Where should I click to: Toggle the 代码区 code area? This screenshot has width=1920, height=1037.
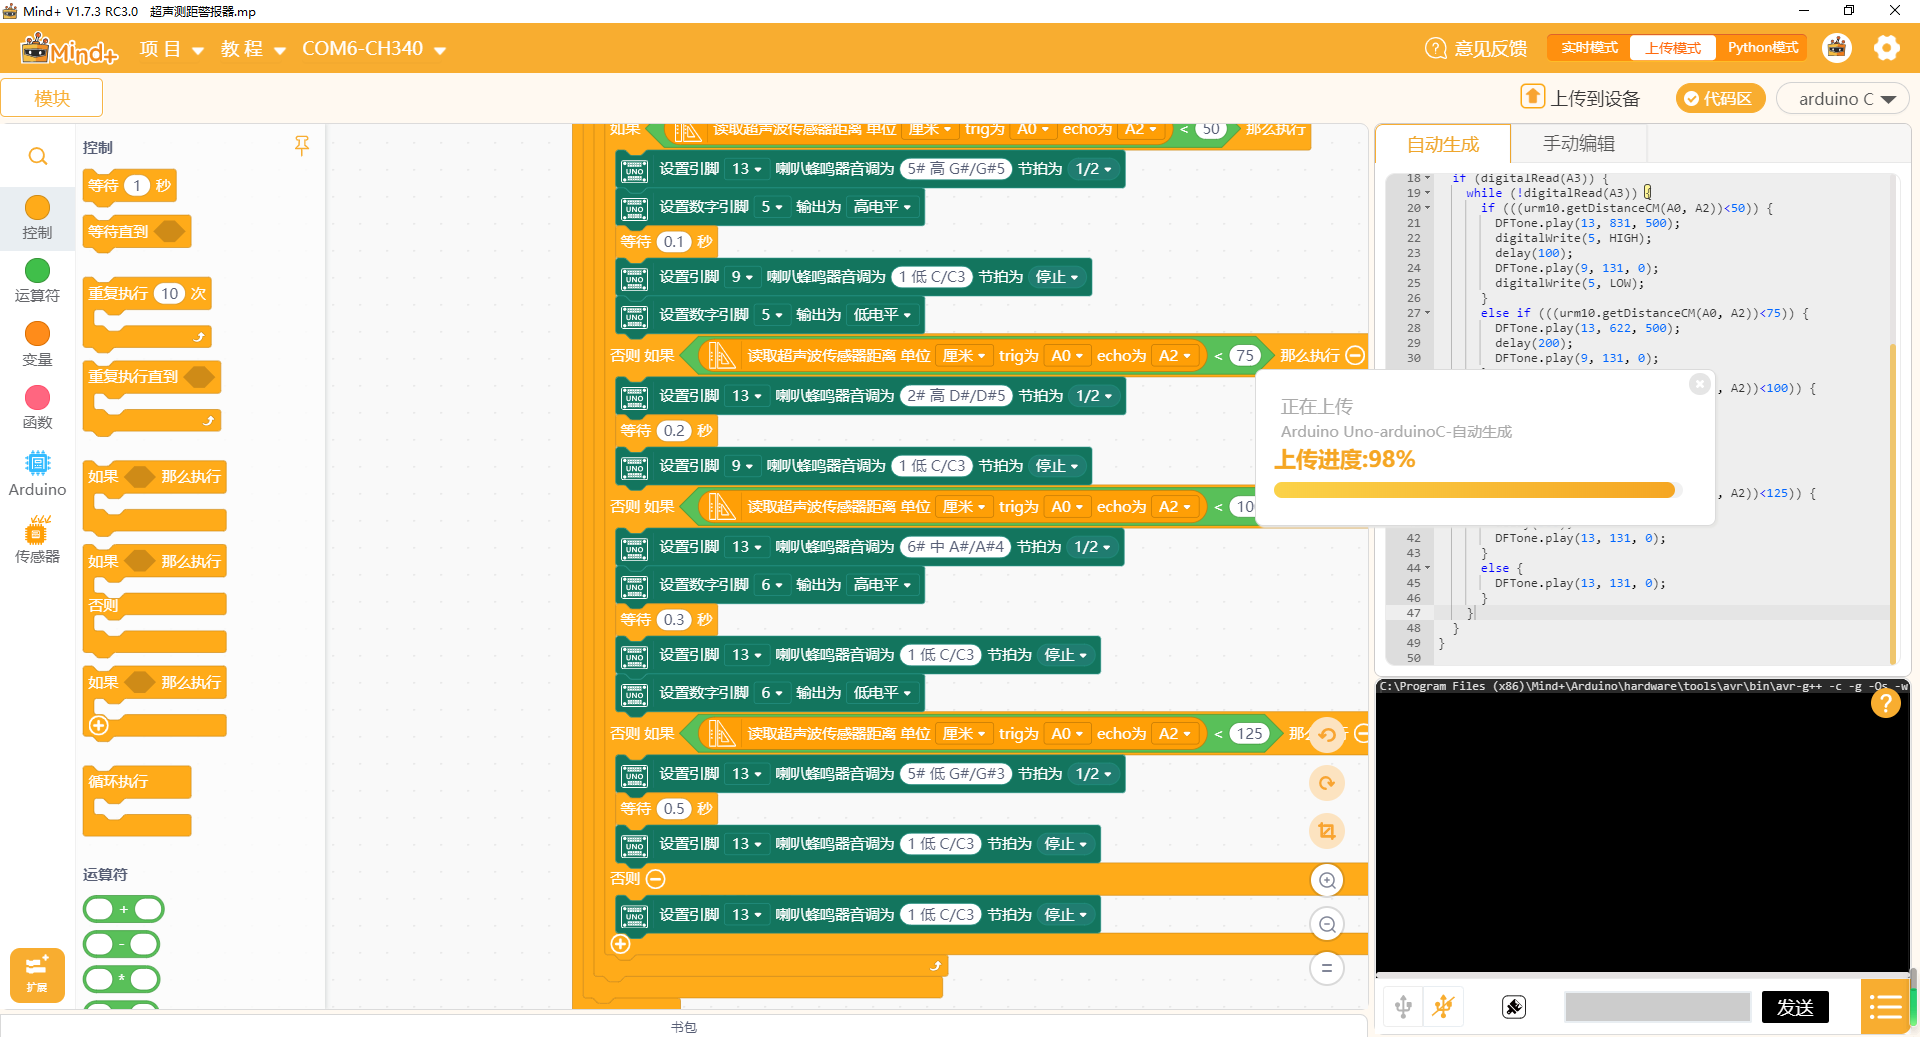pyautogui.click(x=1719, y=98)
